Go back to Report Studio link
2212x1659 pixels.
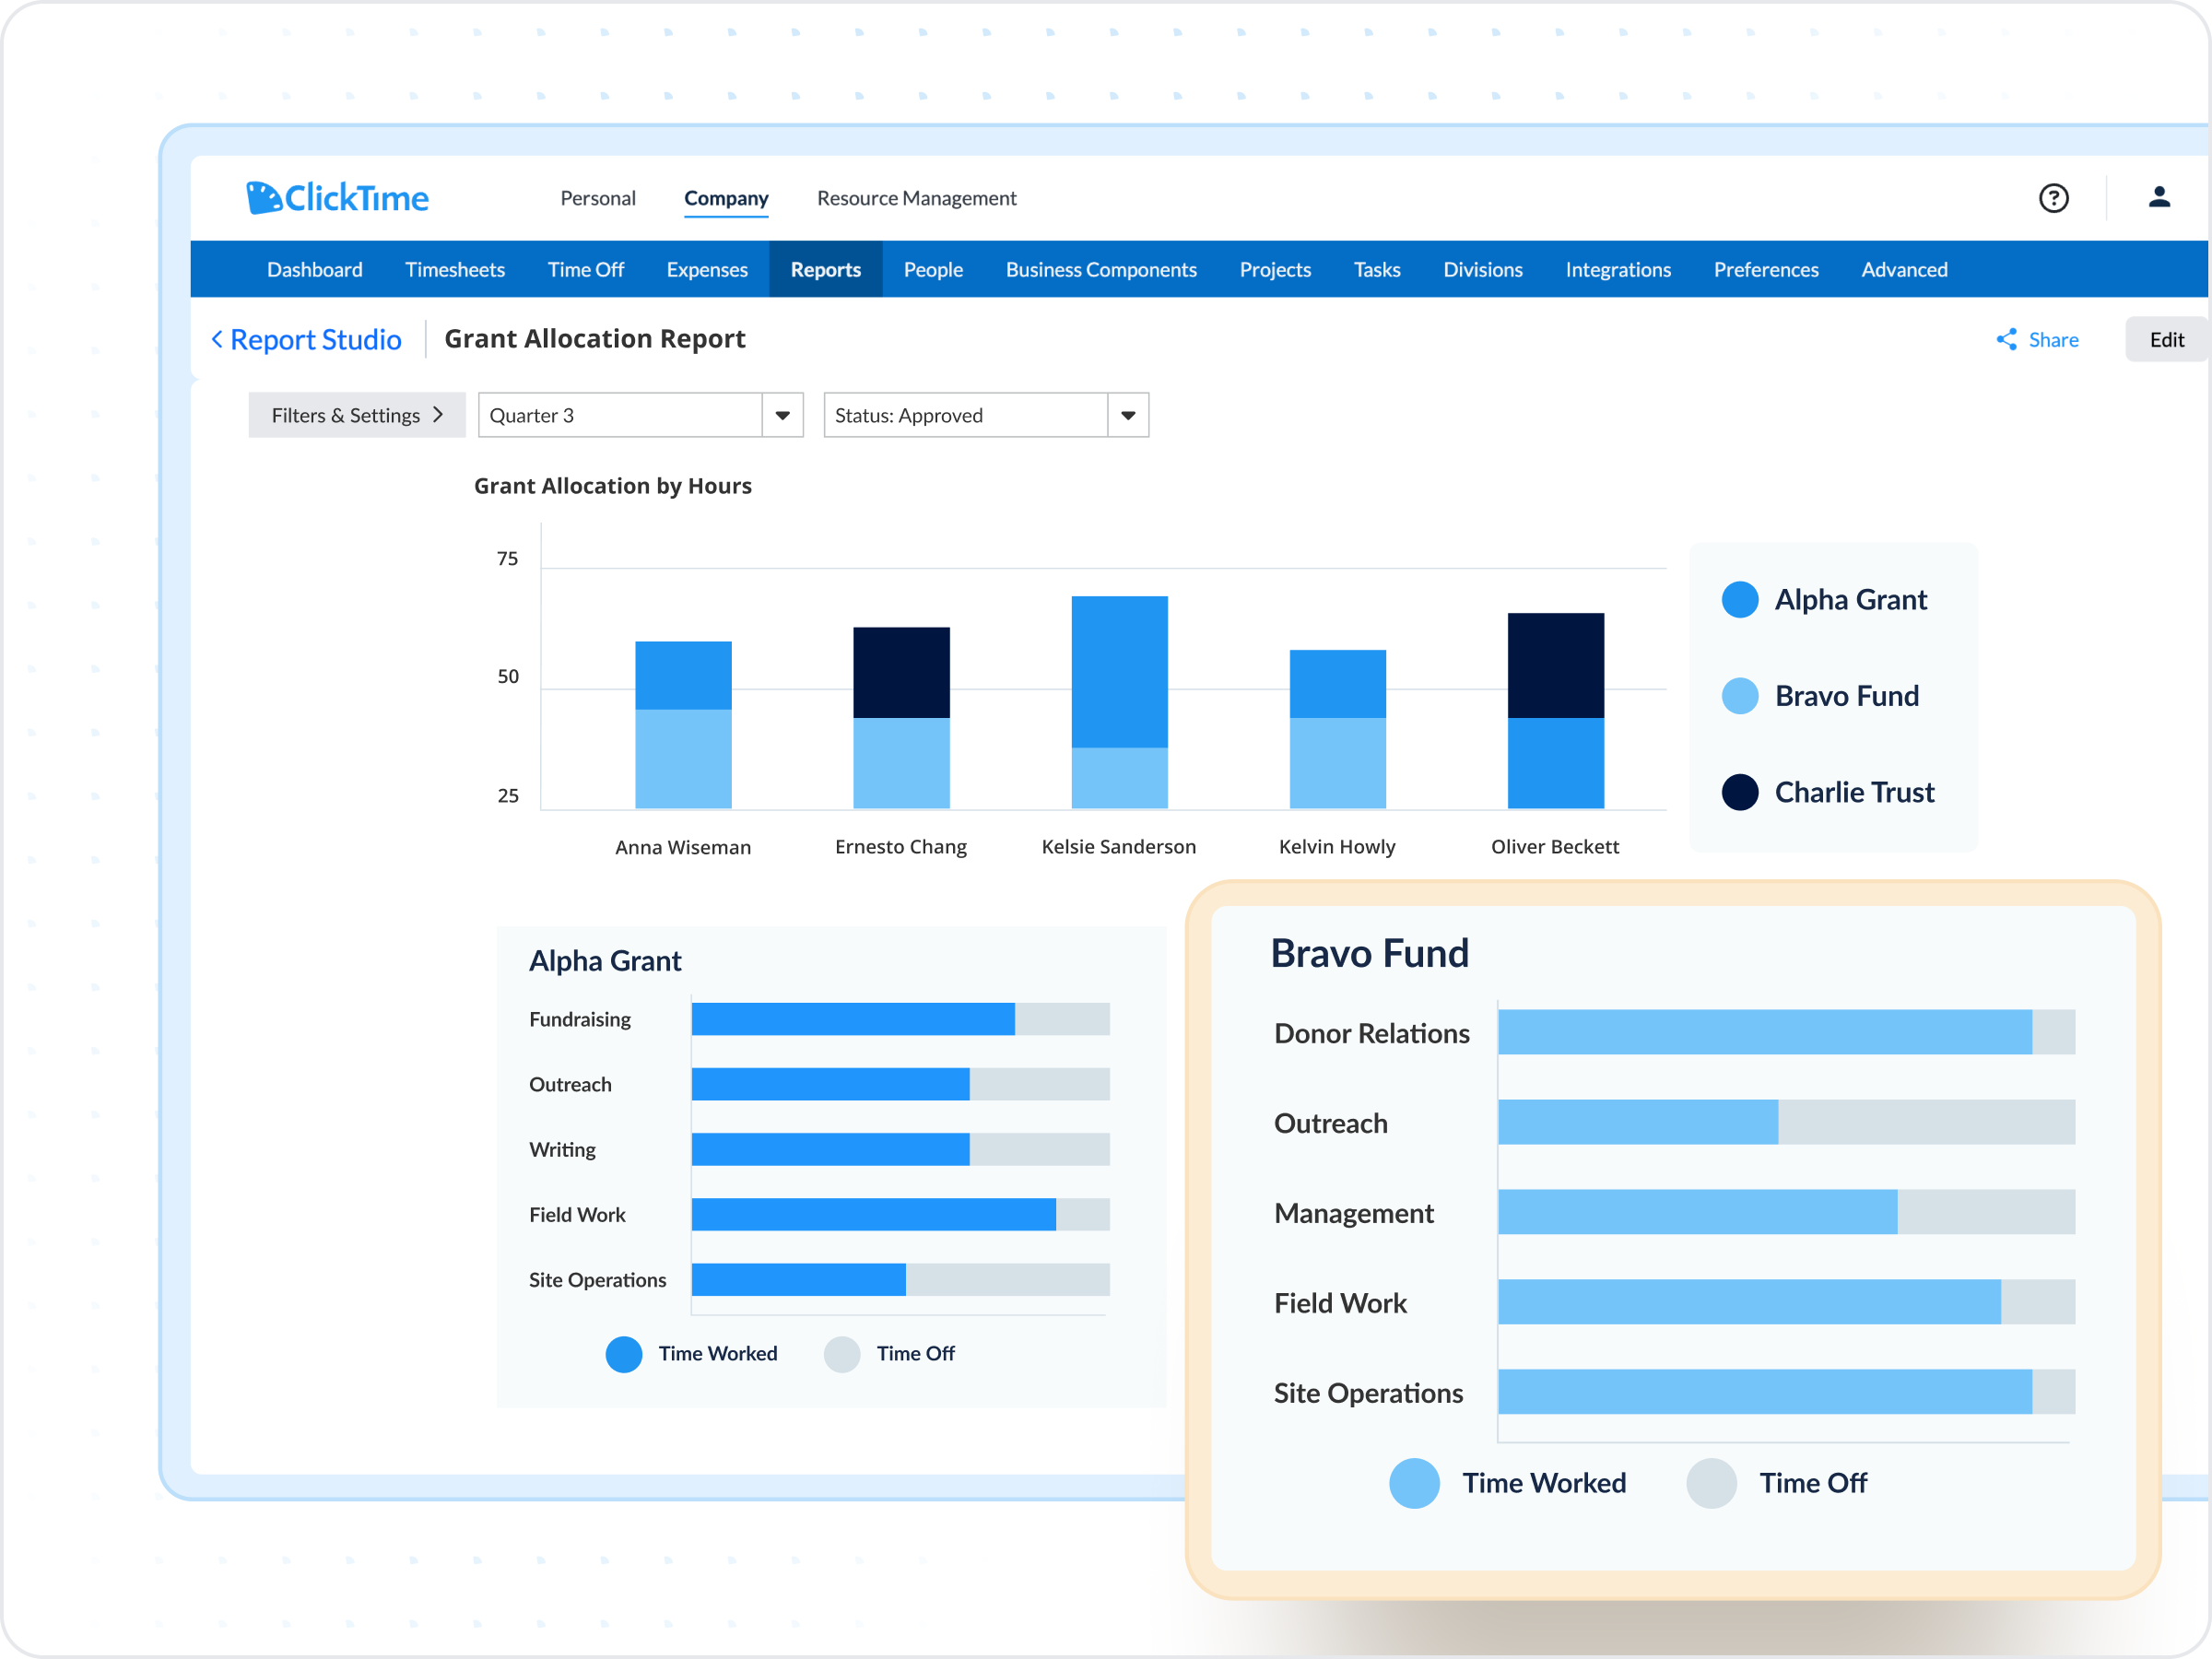(316, 340)
